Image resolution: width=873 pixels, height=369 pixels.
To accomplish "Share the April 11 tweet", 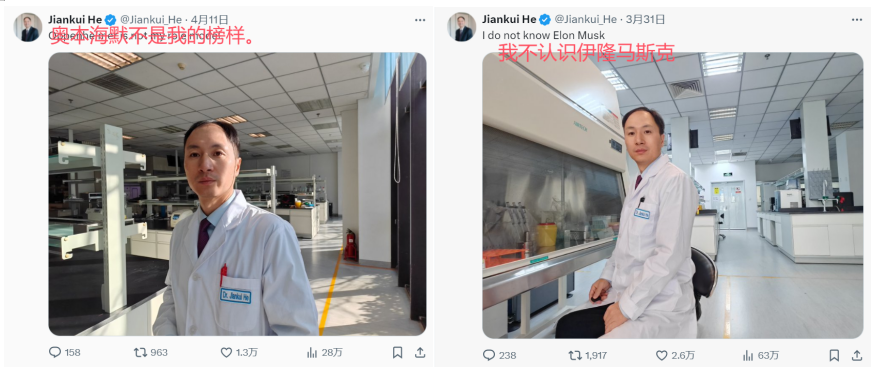I will tap(420, 352).
